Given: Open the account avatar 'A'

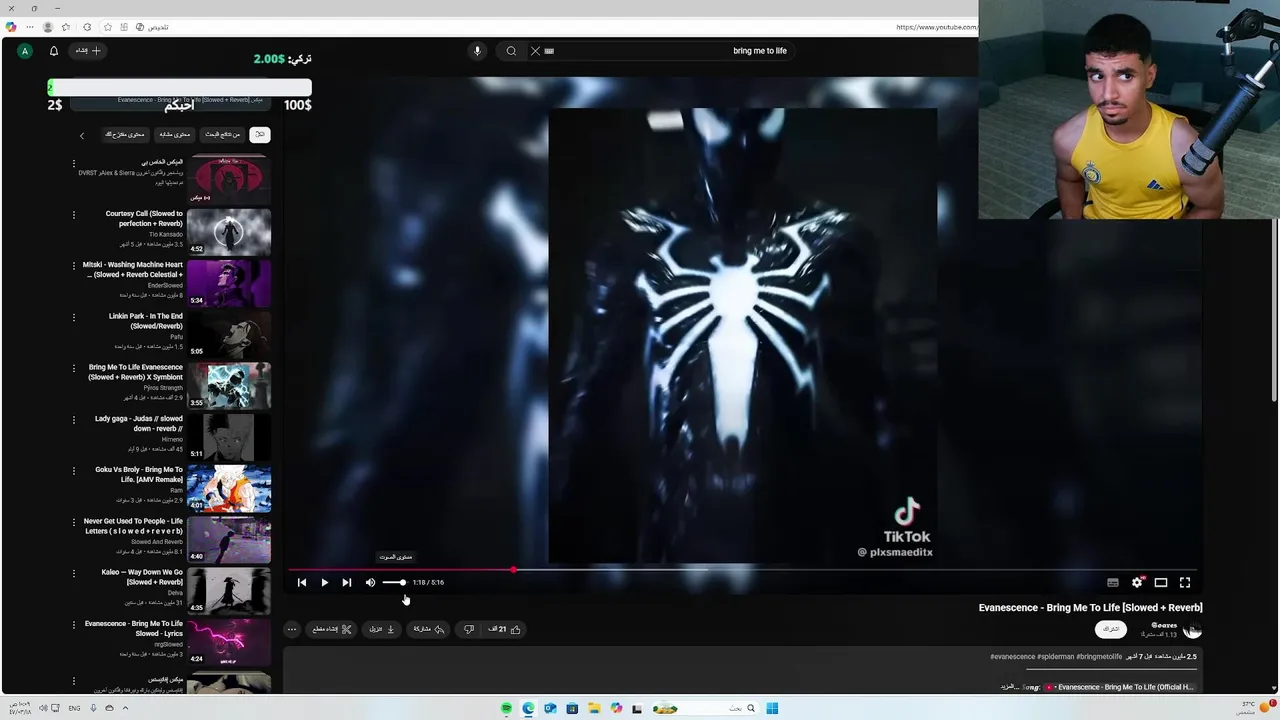Looking at the screenshot, I should point(25,51).
